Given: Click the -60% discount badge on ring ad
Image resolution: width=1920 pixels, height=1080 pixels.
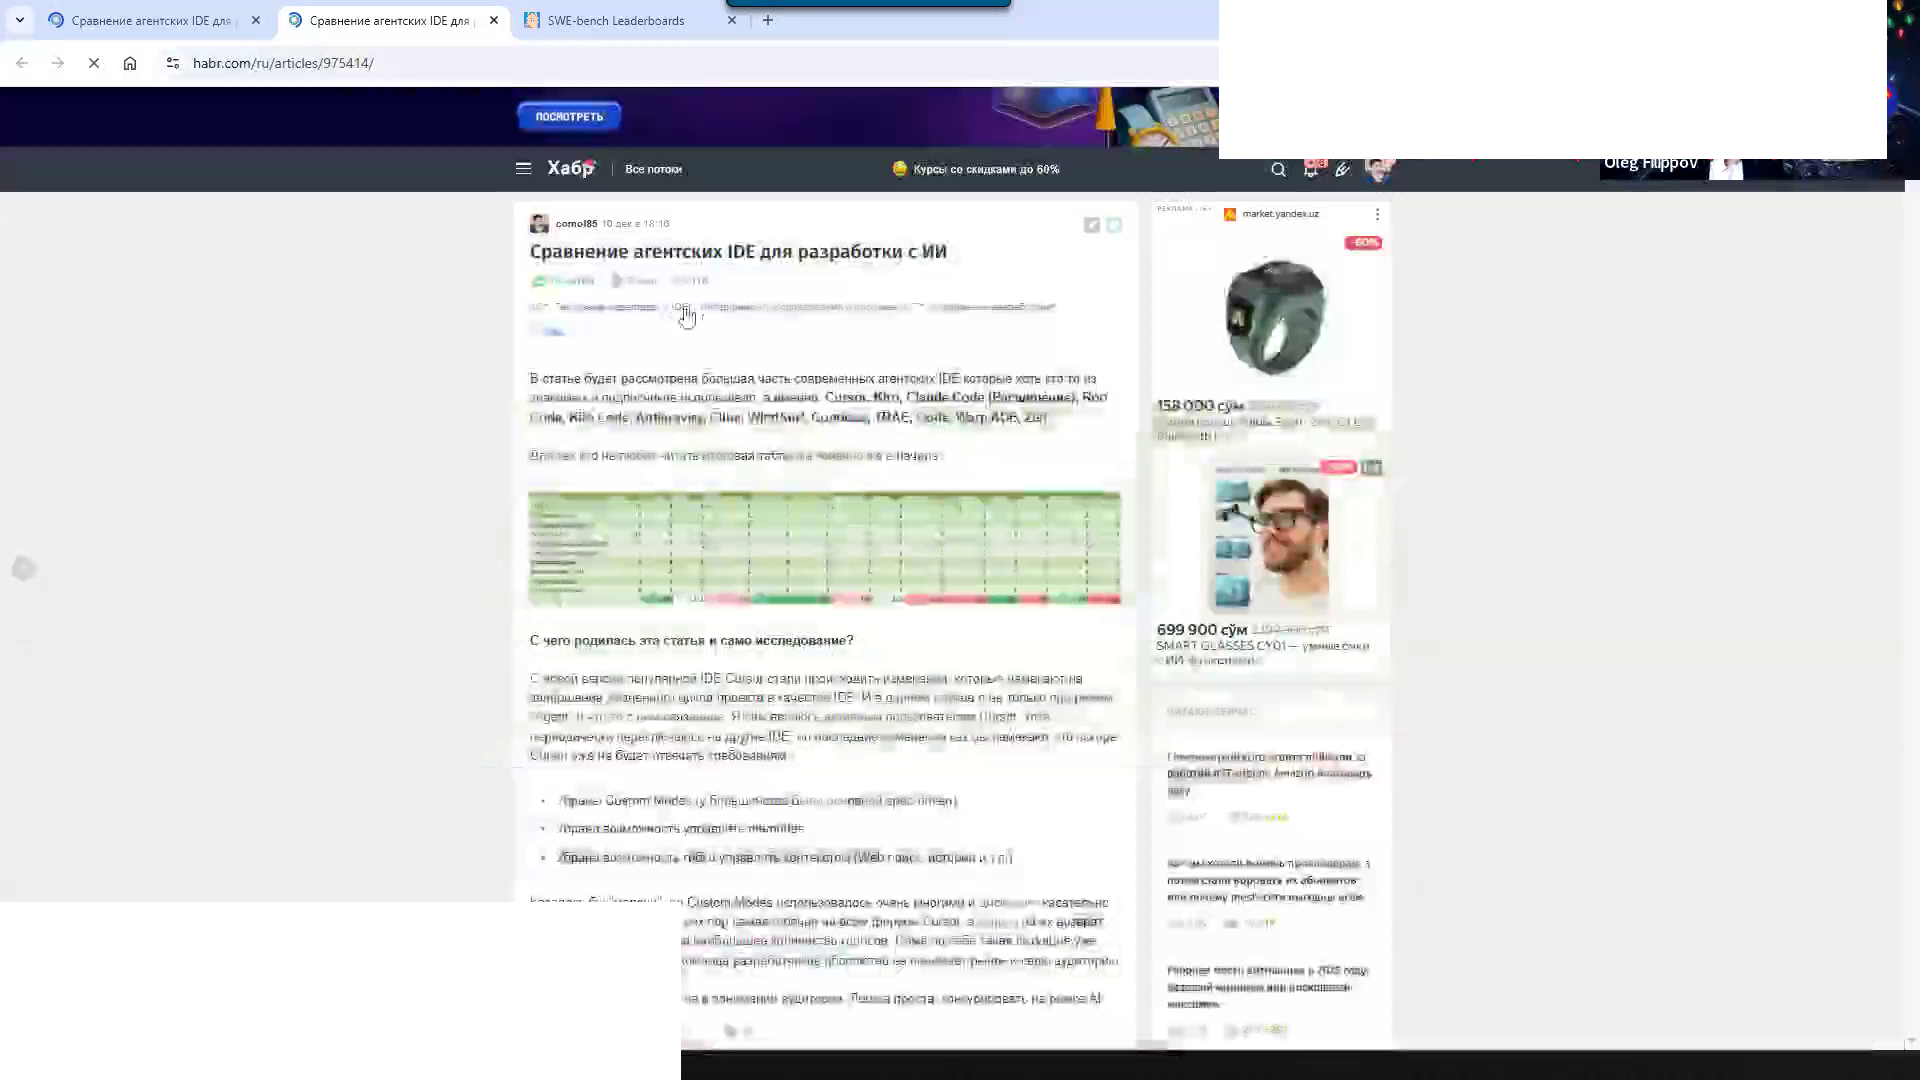Looking at the screenshot, I should point(1364,243).
